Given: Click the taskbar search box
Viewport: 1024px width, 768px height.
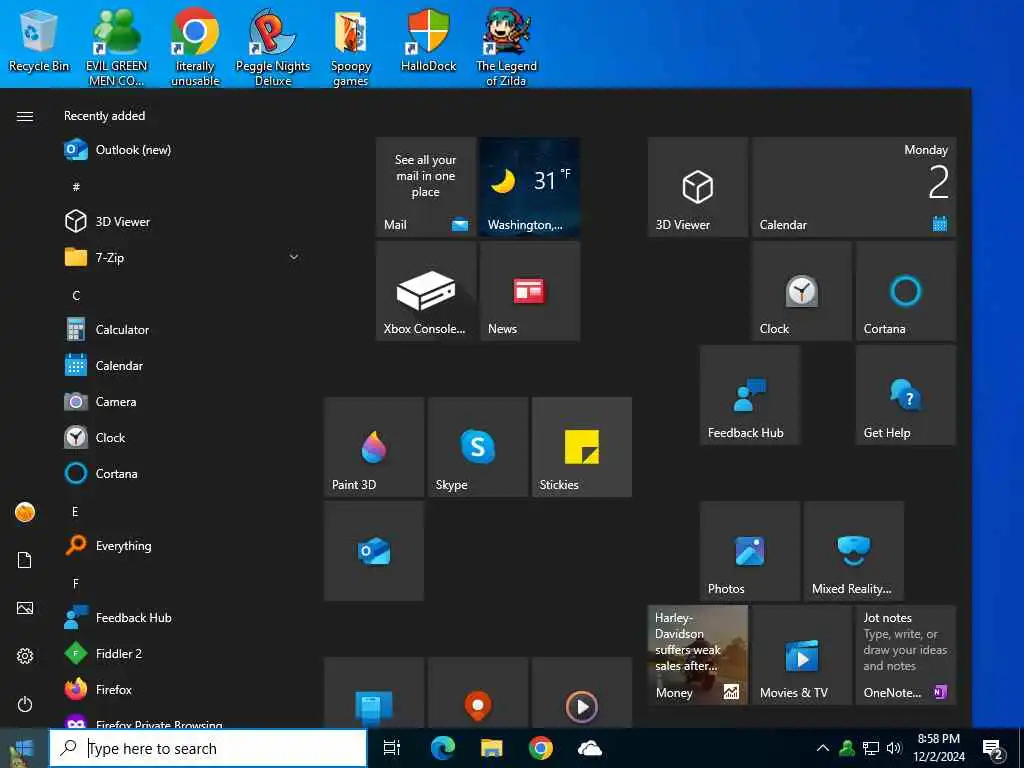Looking at the screenshot, I should pos(208,748).
